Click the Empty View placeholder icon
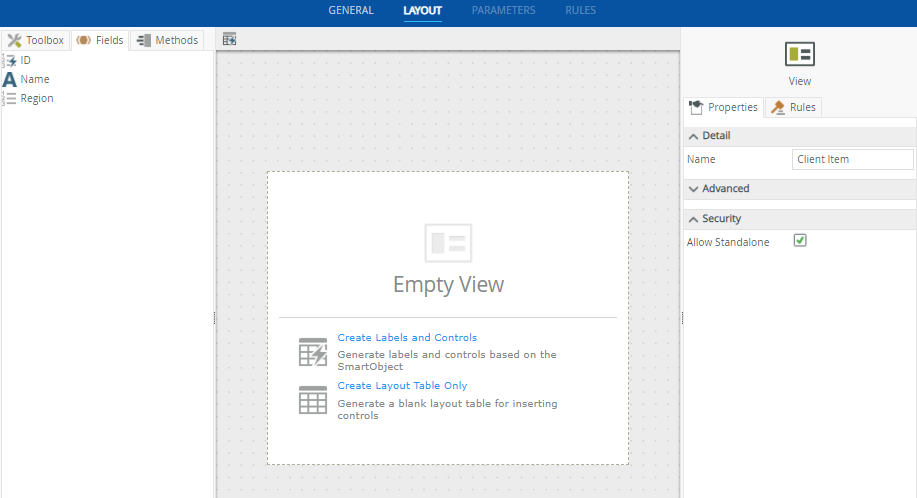The image size is (917, 498). pos(448,243)
